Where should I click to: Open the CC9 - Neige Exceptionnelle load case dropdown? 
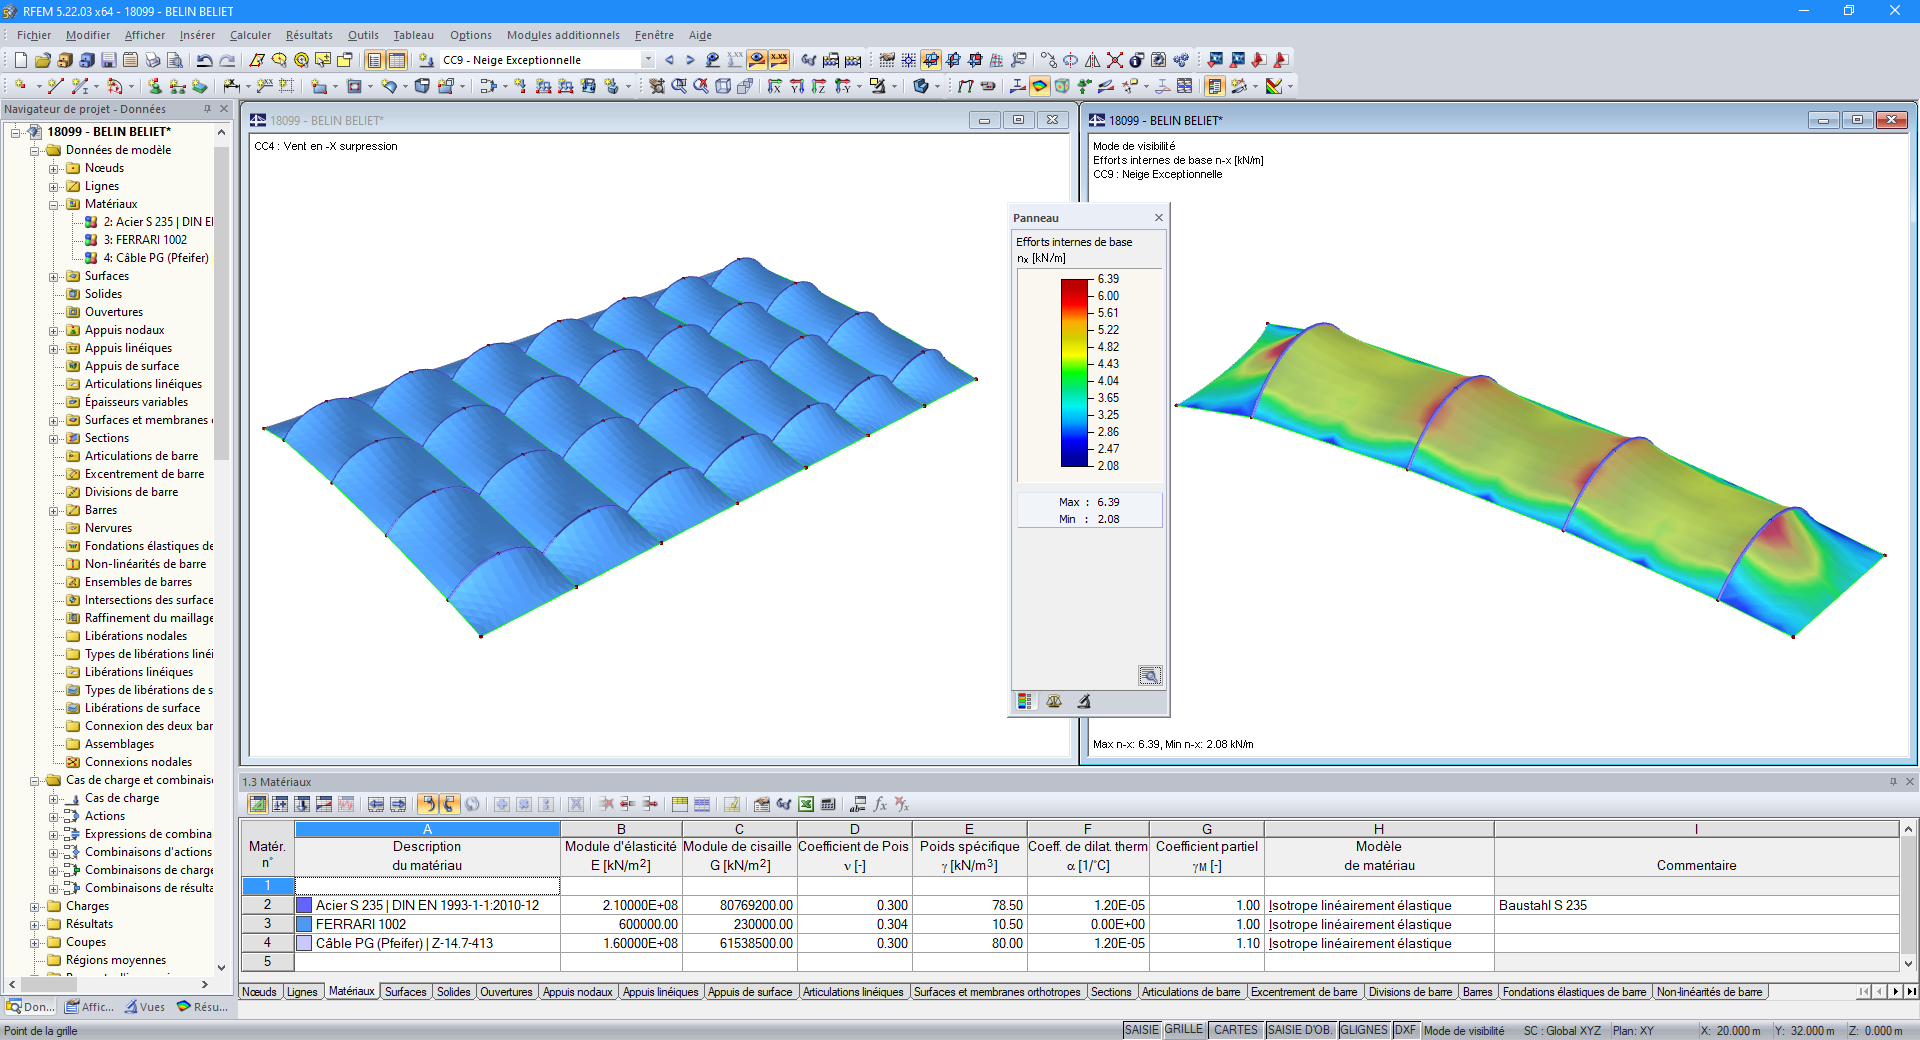pyautogui.click(x=649, y=59)
